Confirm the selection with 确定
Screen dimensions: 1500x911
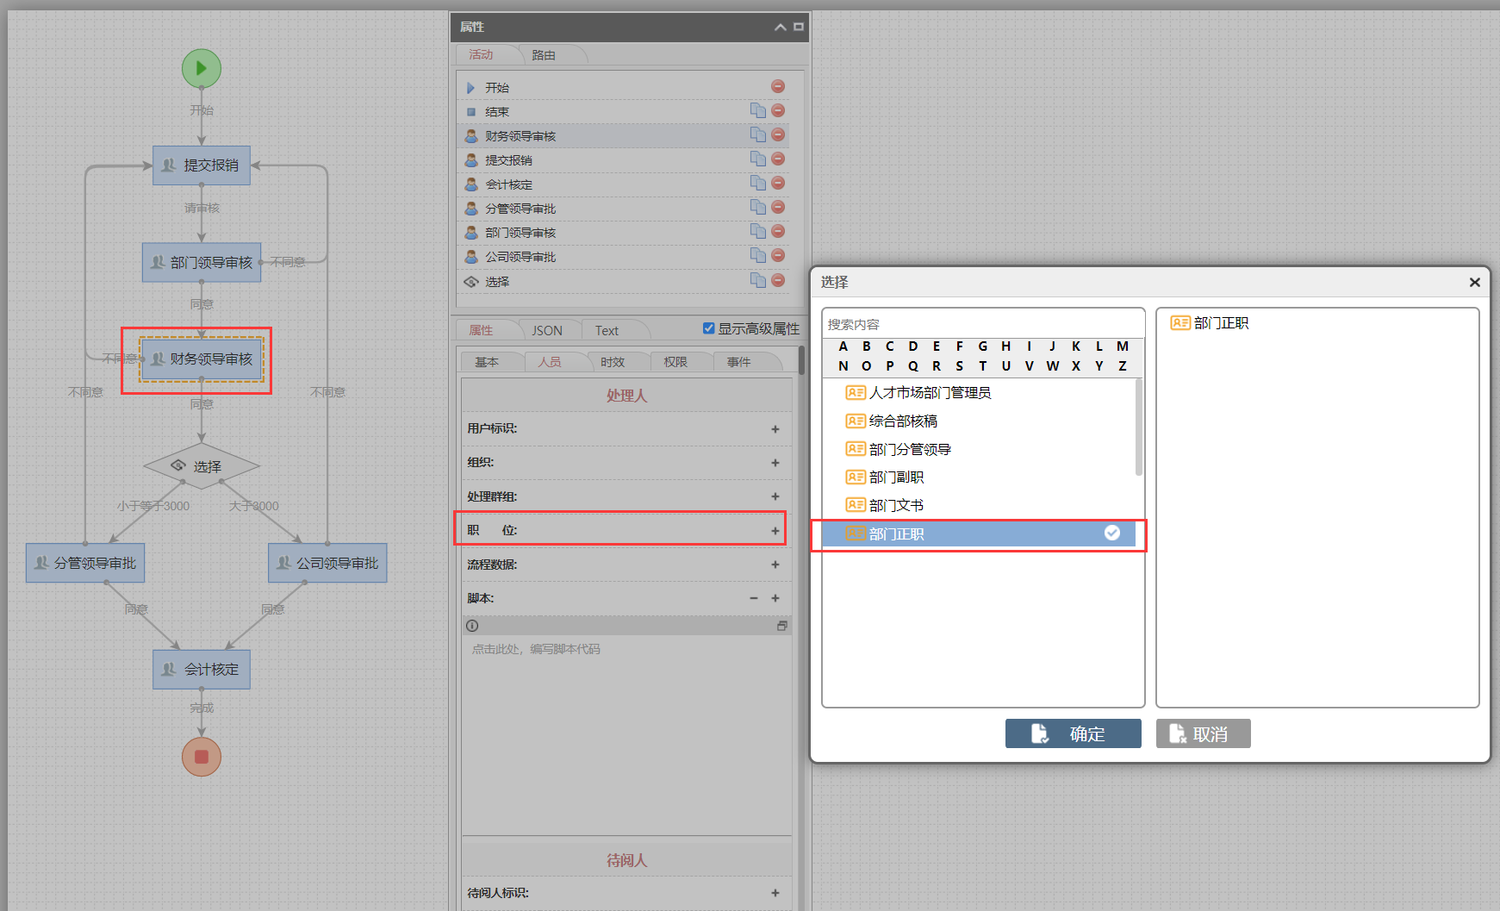tap(1073, 734)
